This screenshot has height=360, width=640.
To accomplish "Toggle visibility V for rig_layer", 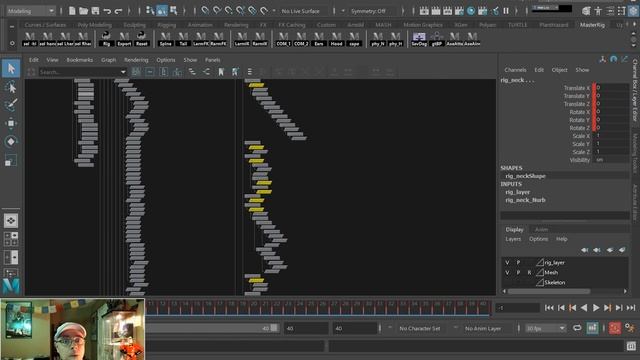I will pos(507,262).
